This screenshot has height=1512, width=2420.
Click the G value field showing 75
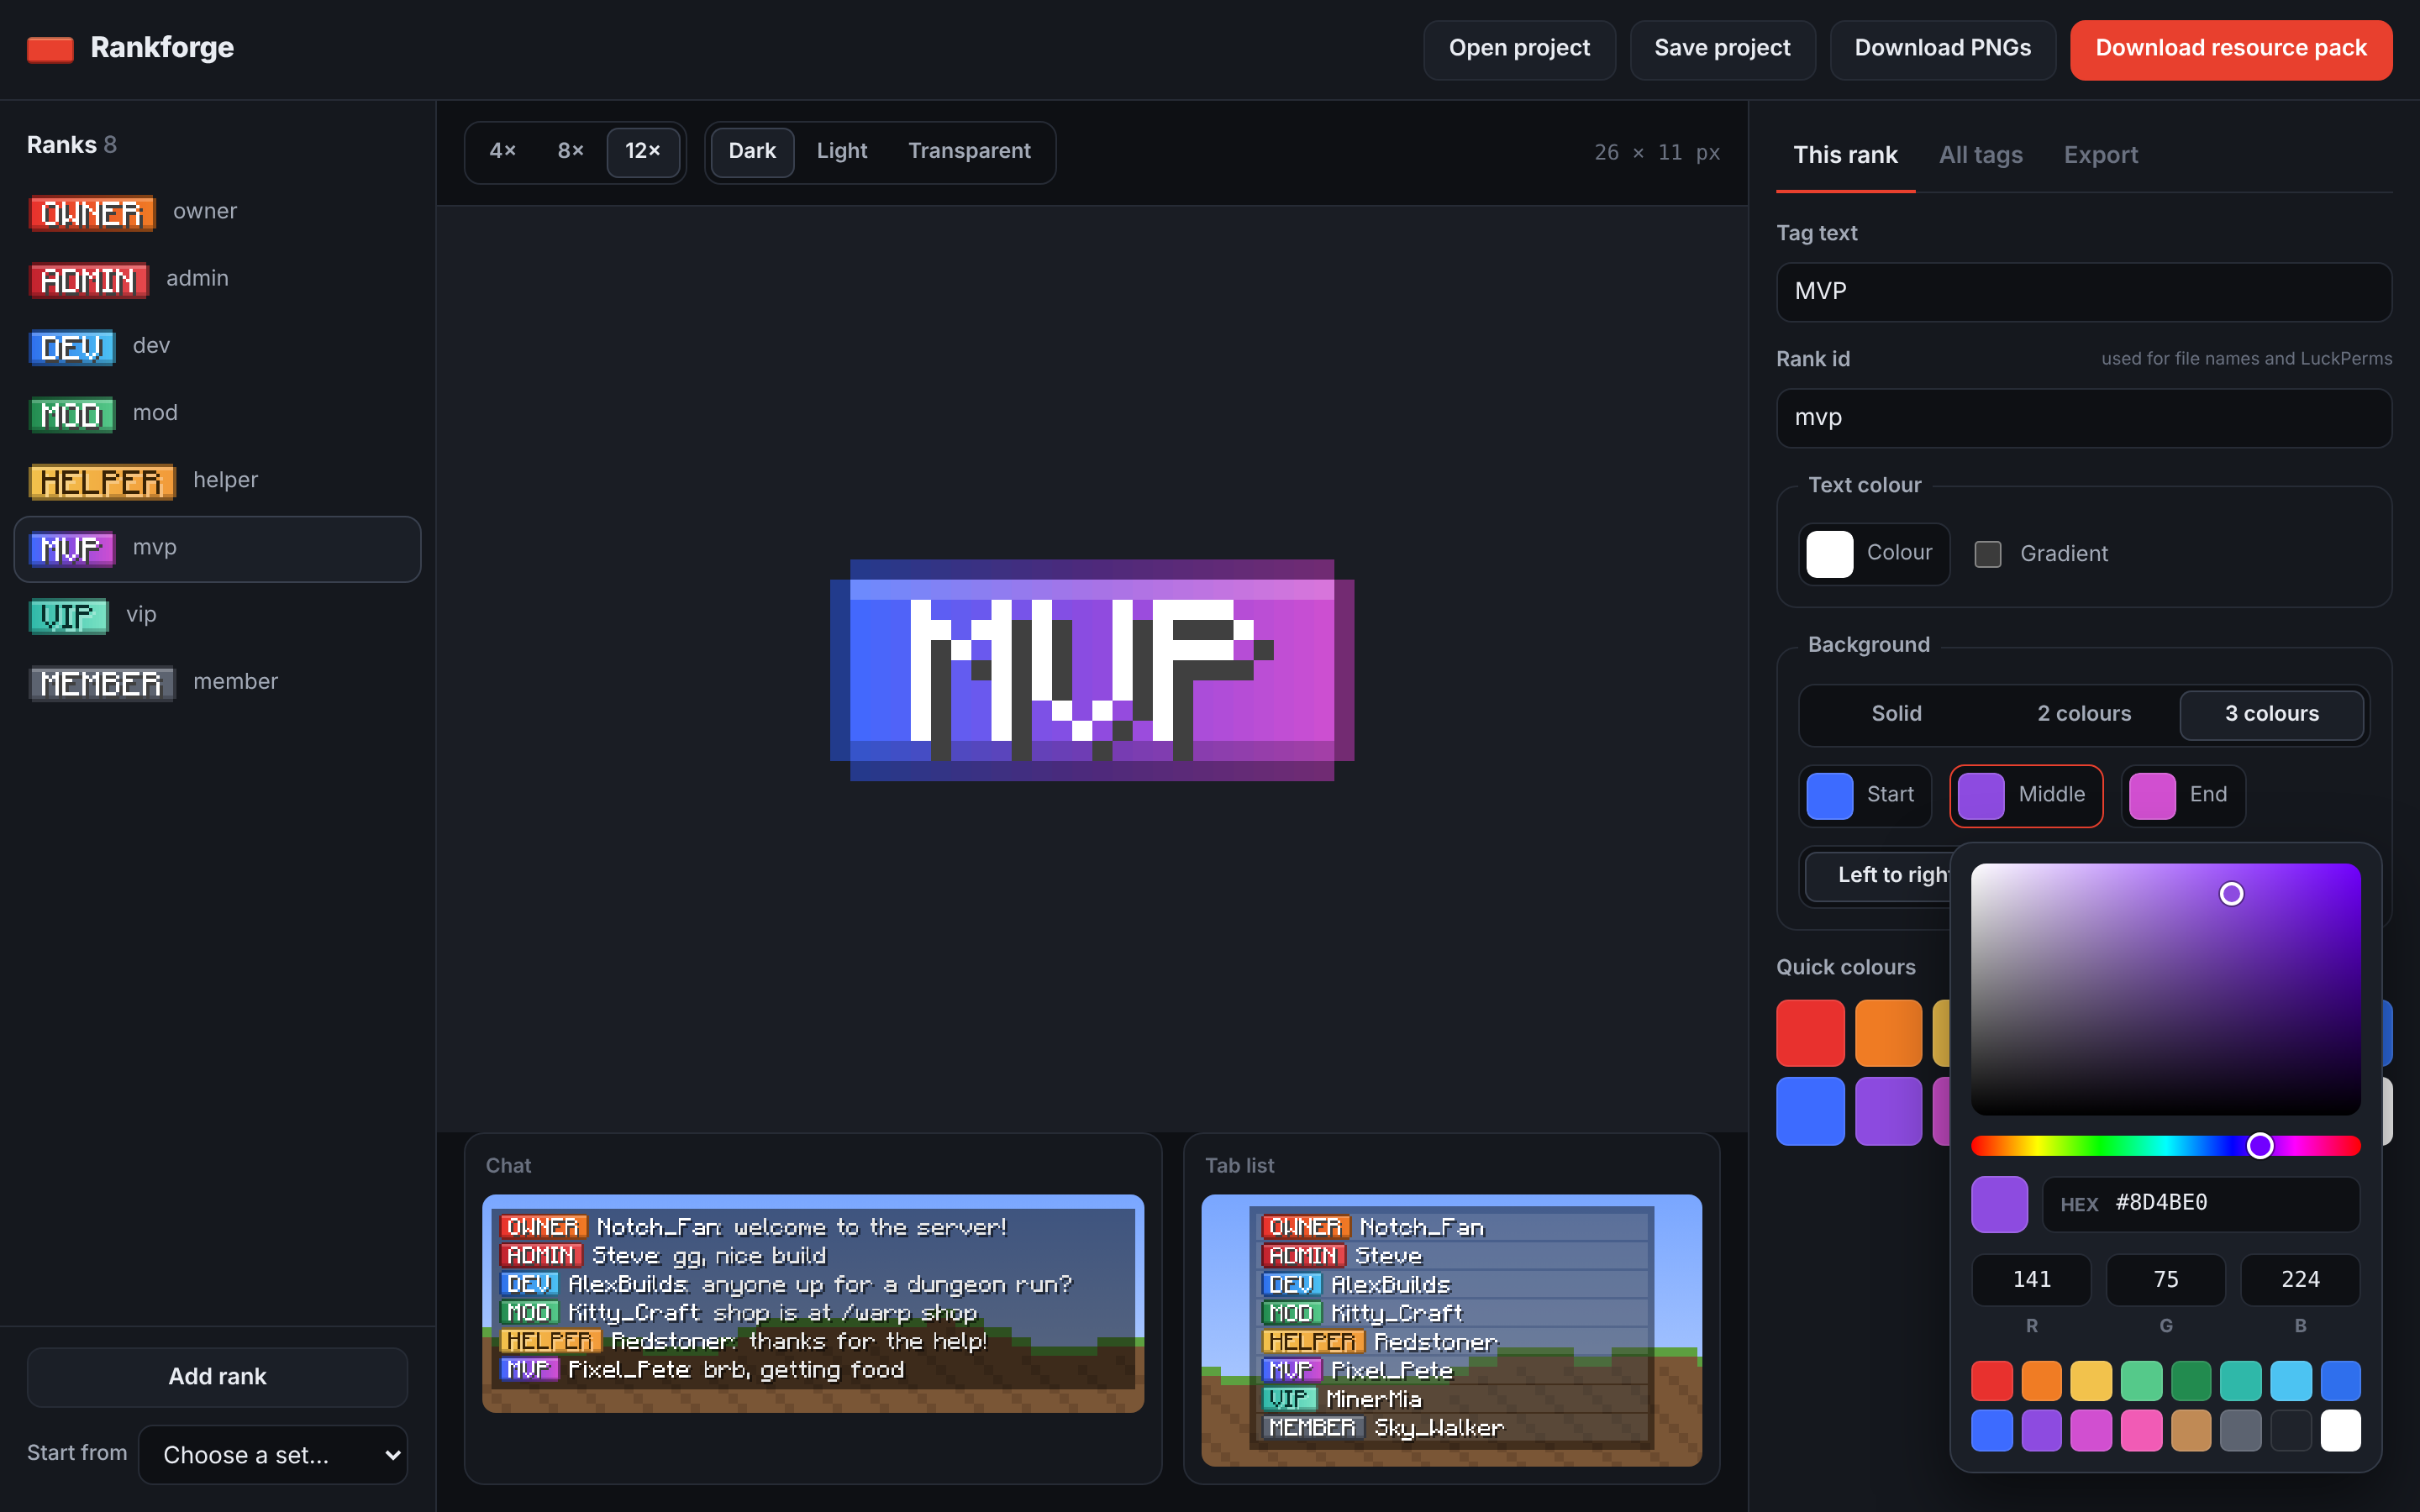tap(2166, 1280)
